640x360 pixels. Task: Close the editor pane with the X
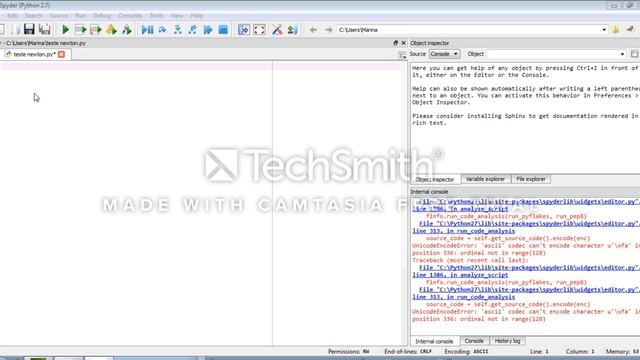(x=404, y=43)
